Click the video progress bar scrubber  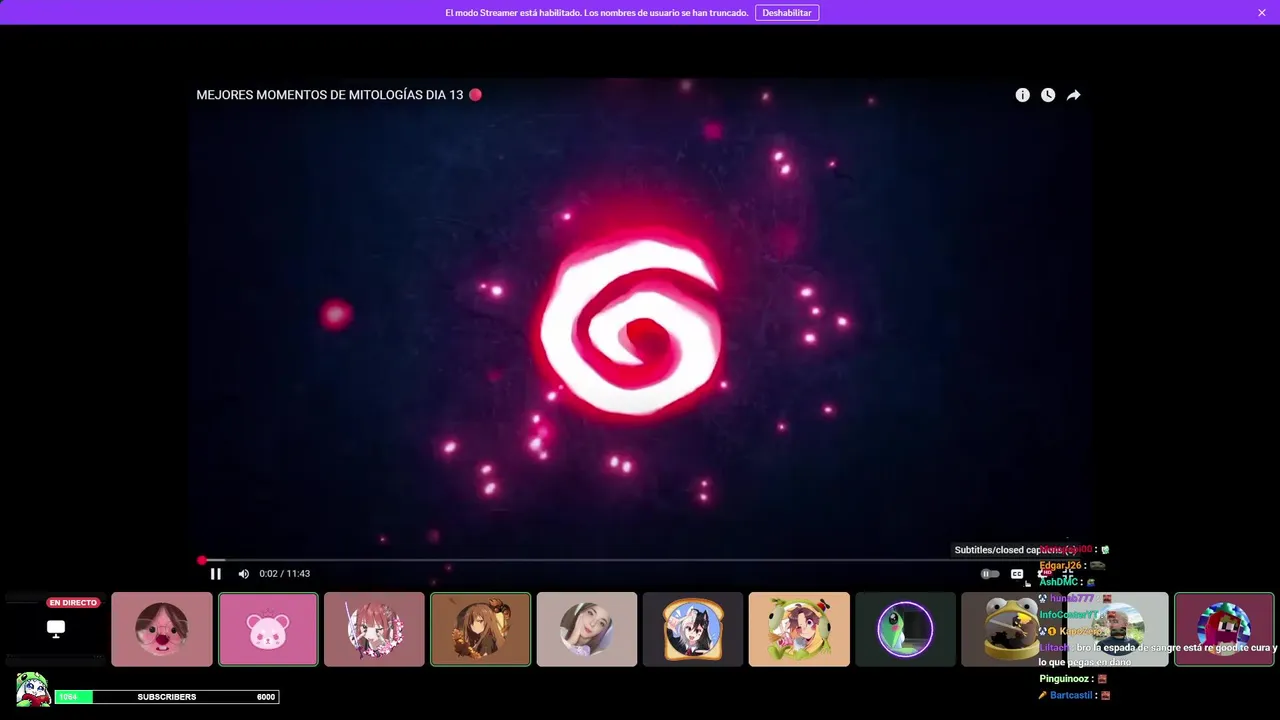202,561
